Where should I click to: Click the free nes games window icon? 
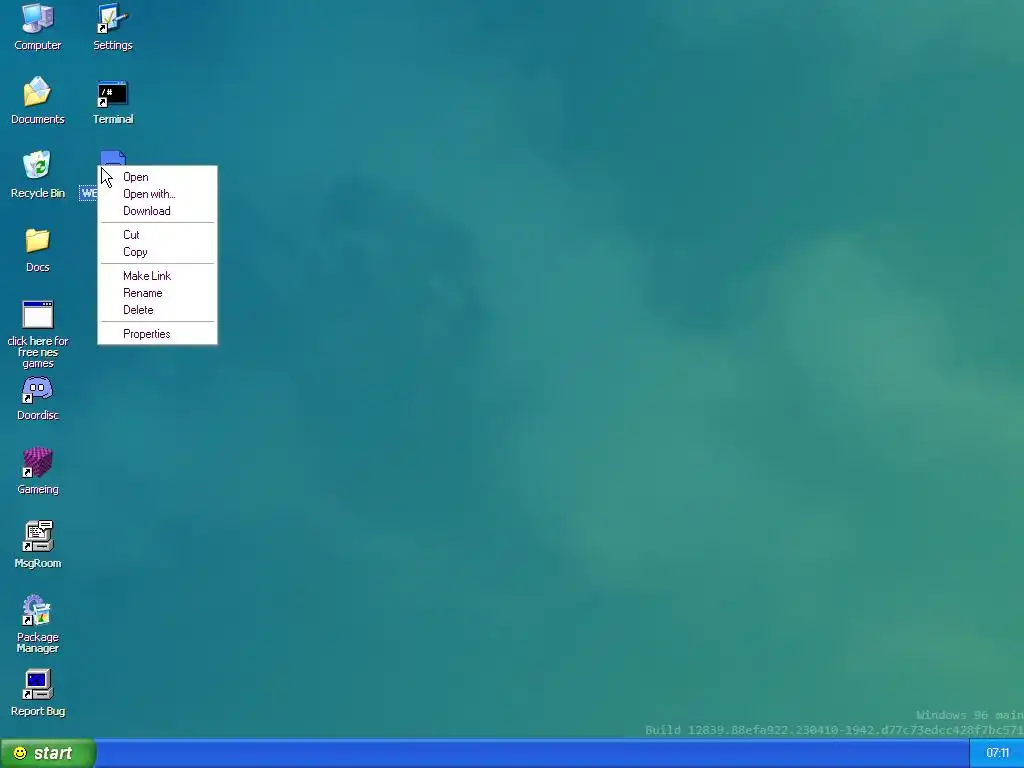[37, 314]
